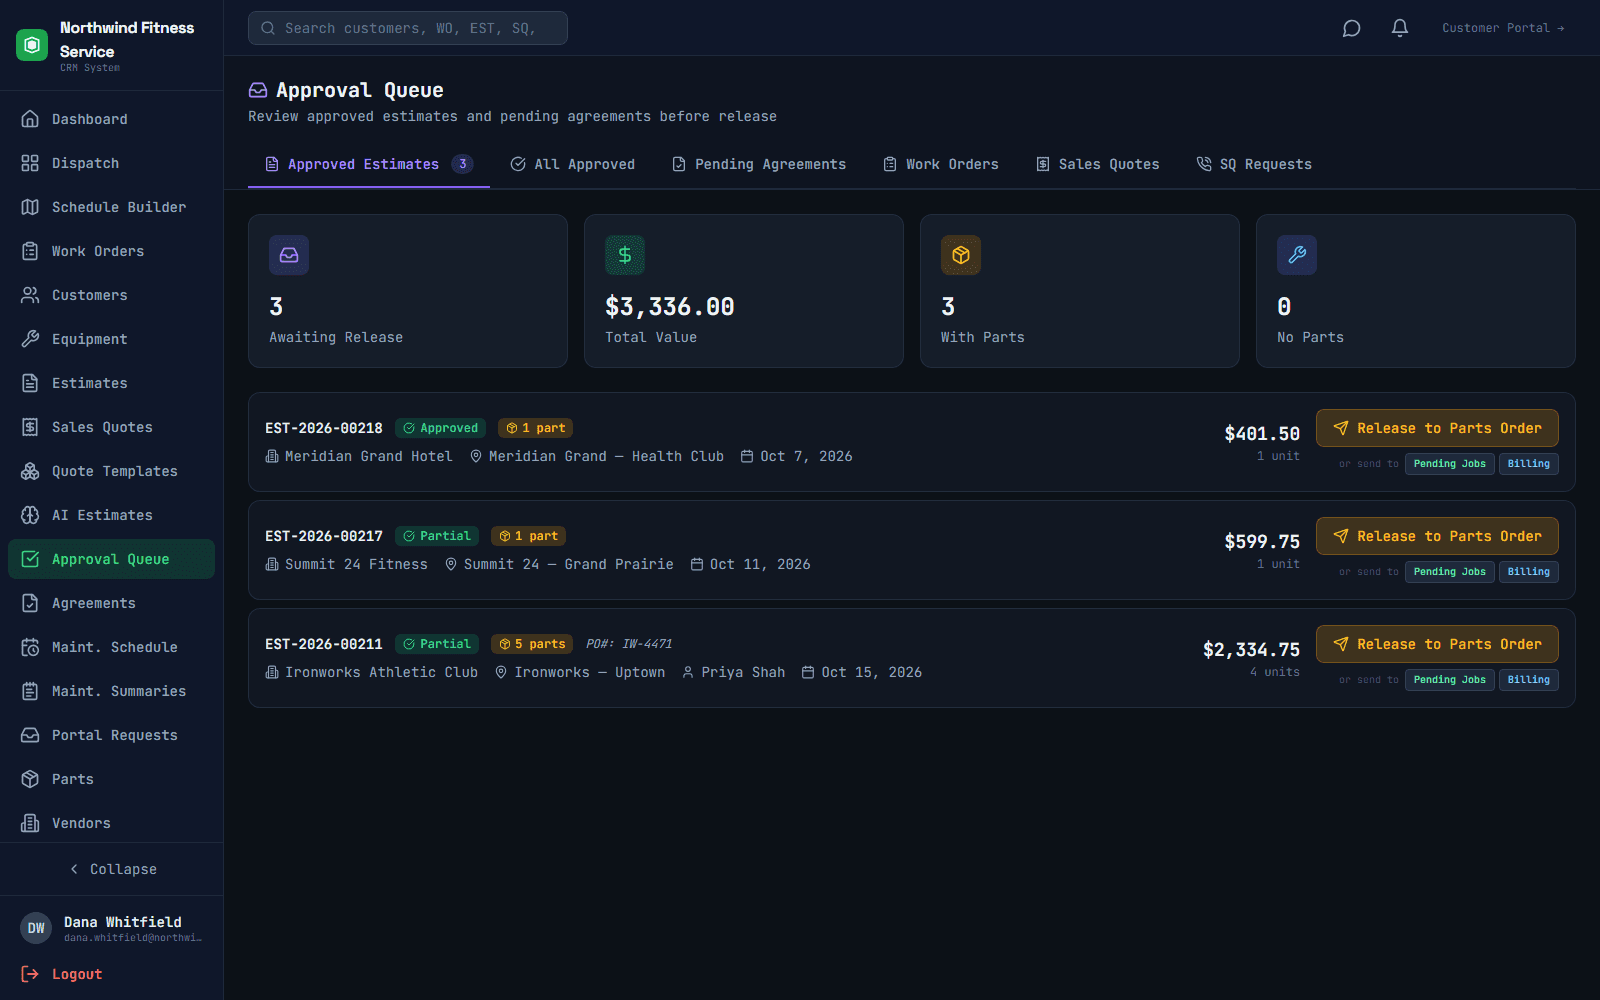Send EST-2026-00211 to Billing
The image size is (1600, 1000).
pos(1529,680)
